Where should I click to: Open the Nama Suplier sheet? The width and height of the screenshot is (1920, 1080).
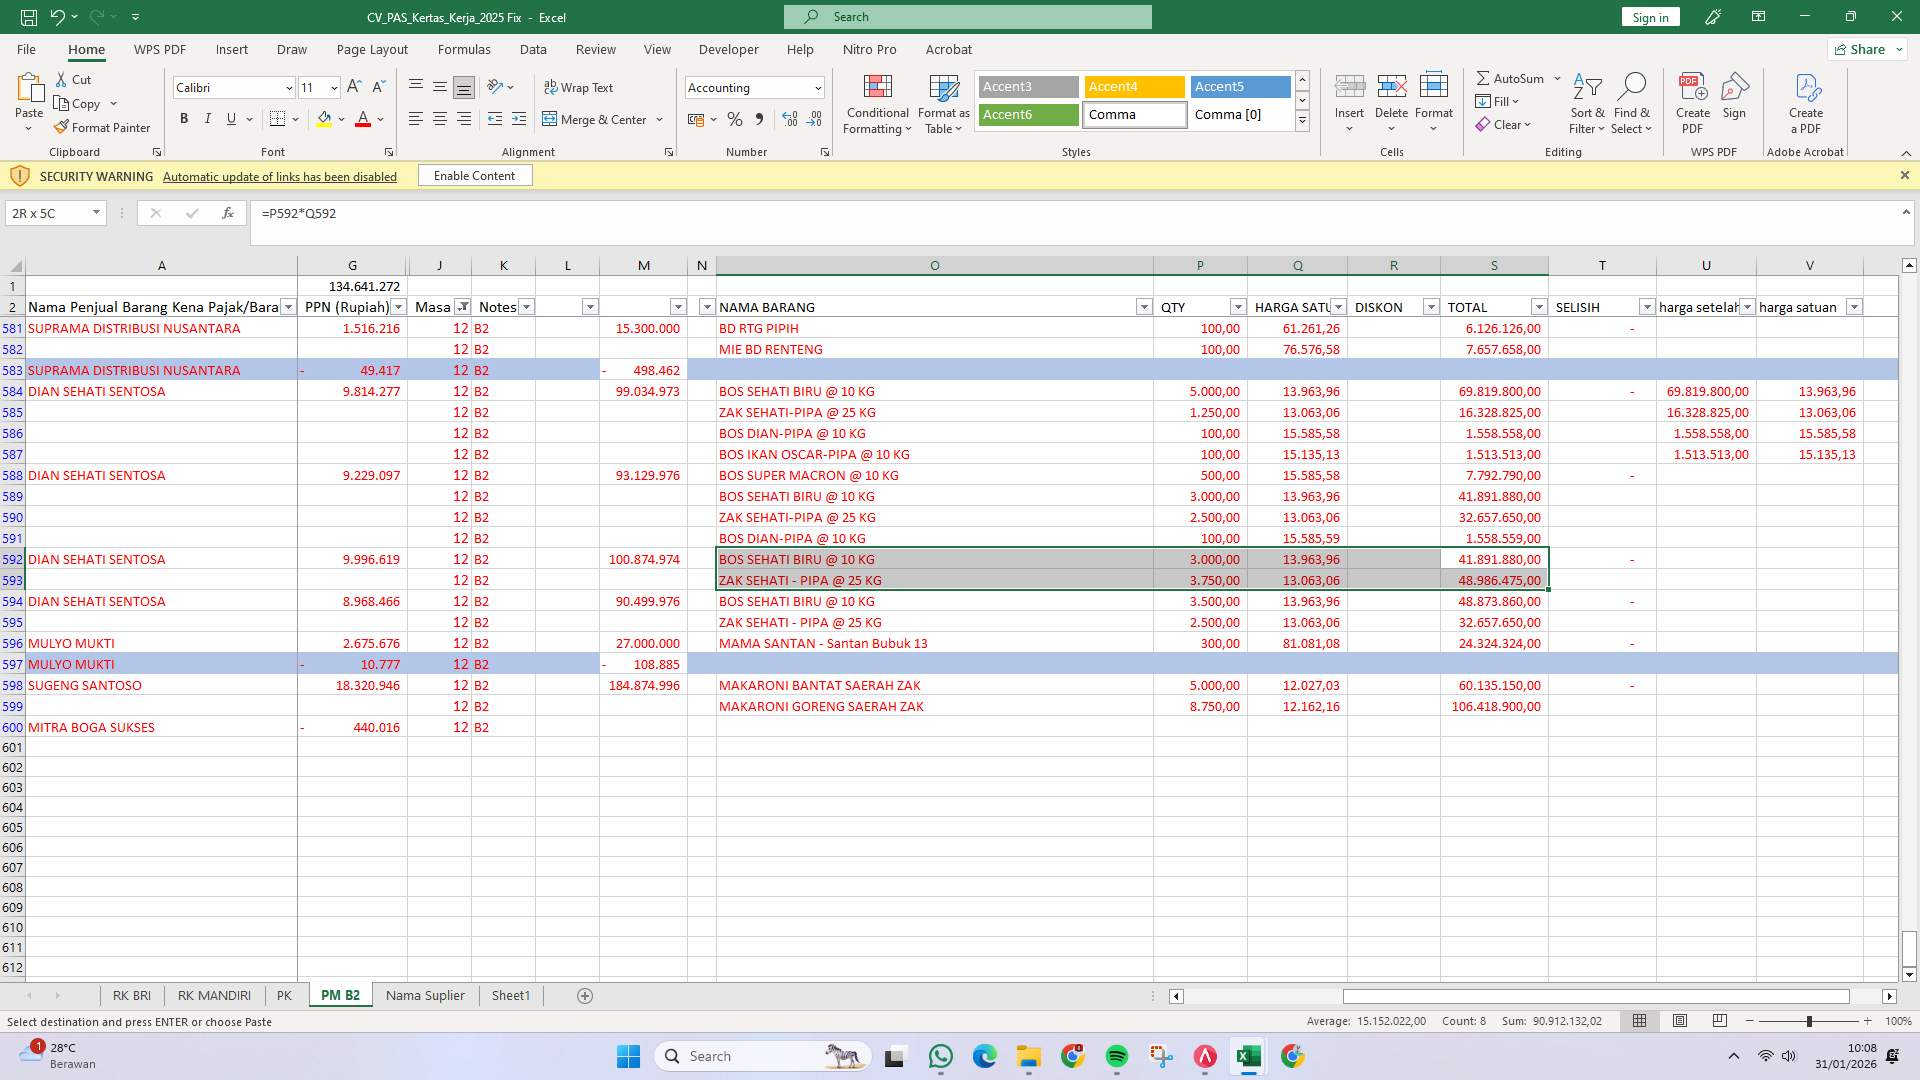[424, 995]
